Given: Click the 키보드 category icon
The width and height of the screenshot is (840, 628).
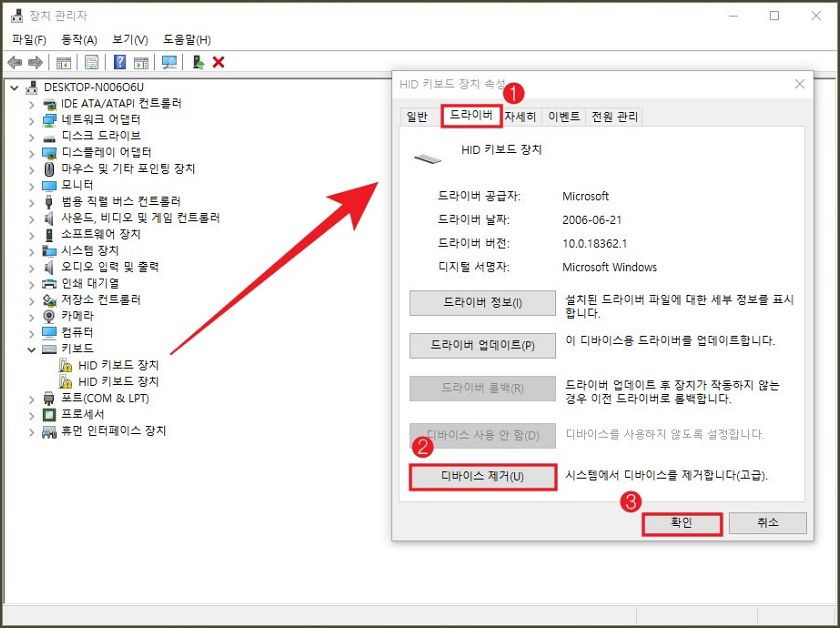Looking at the screenshot, I should 49,349.
